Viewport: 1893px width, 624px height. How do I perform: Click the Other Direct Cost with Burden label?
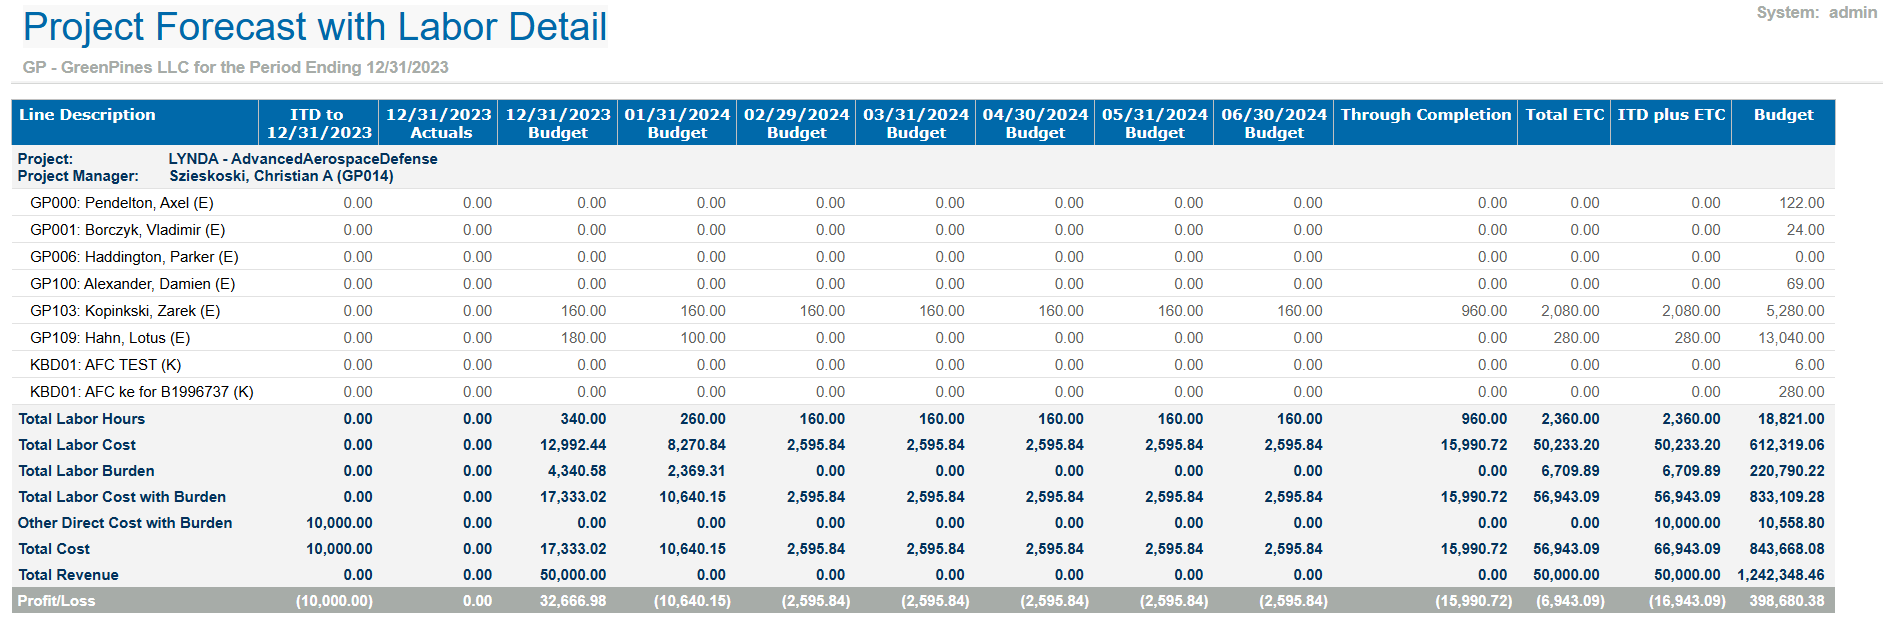pos(125,523)
